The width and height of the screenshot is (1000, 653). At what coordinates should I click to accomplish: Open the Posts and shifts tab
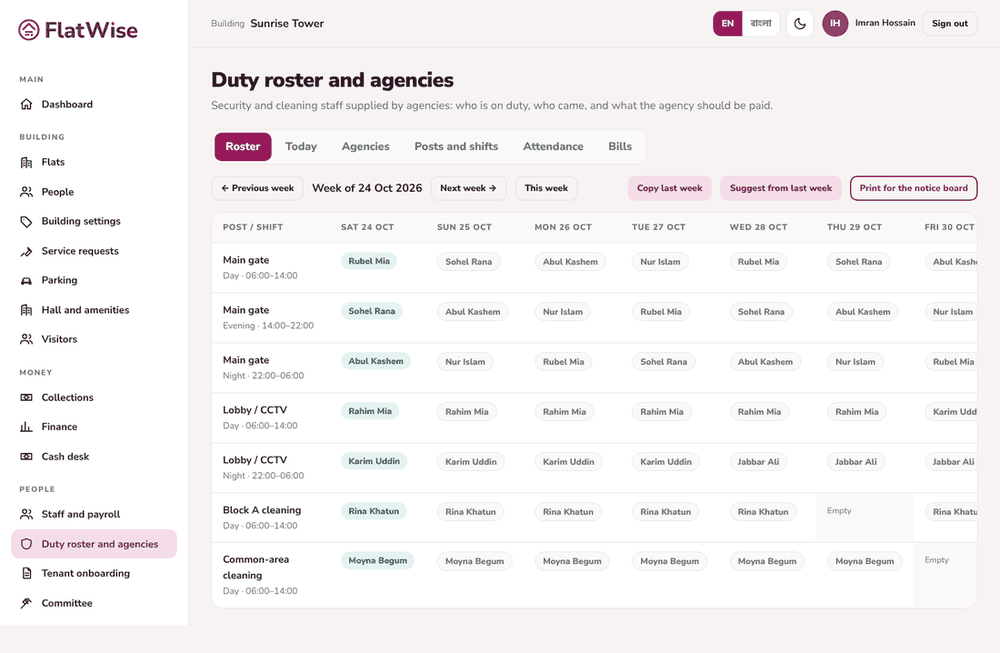click(x=457, y=147)
